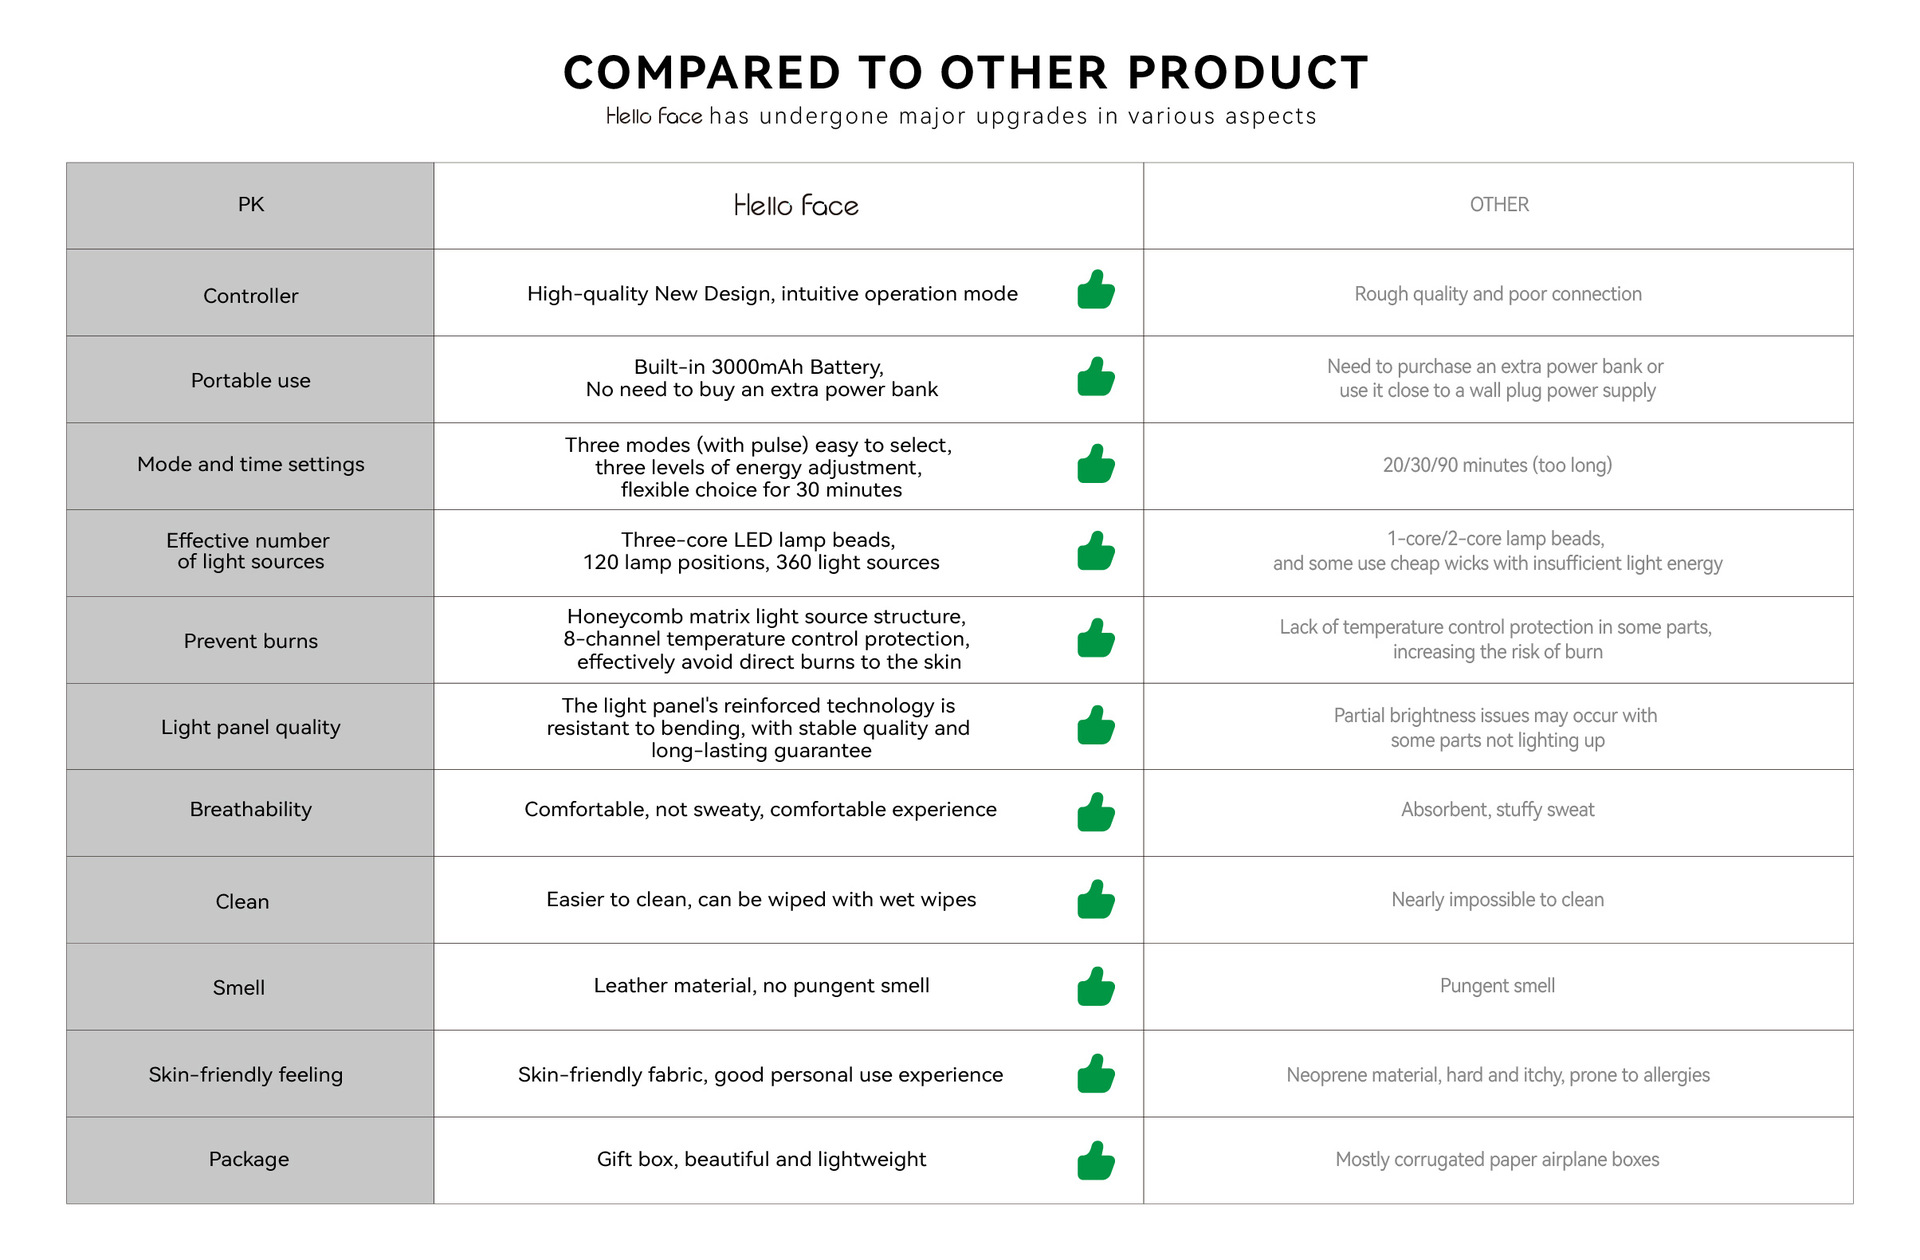Click thumbs-up beside Mode and time settings
This screenshot has height=1260, width=1920.
click(1096, 465)
